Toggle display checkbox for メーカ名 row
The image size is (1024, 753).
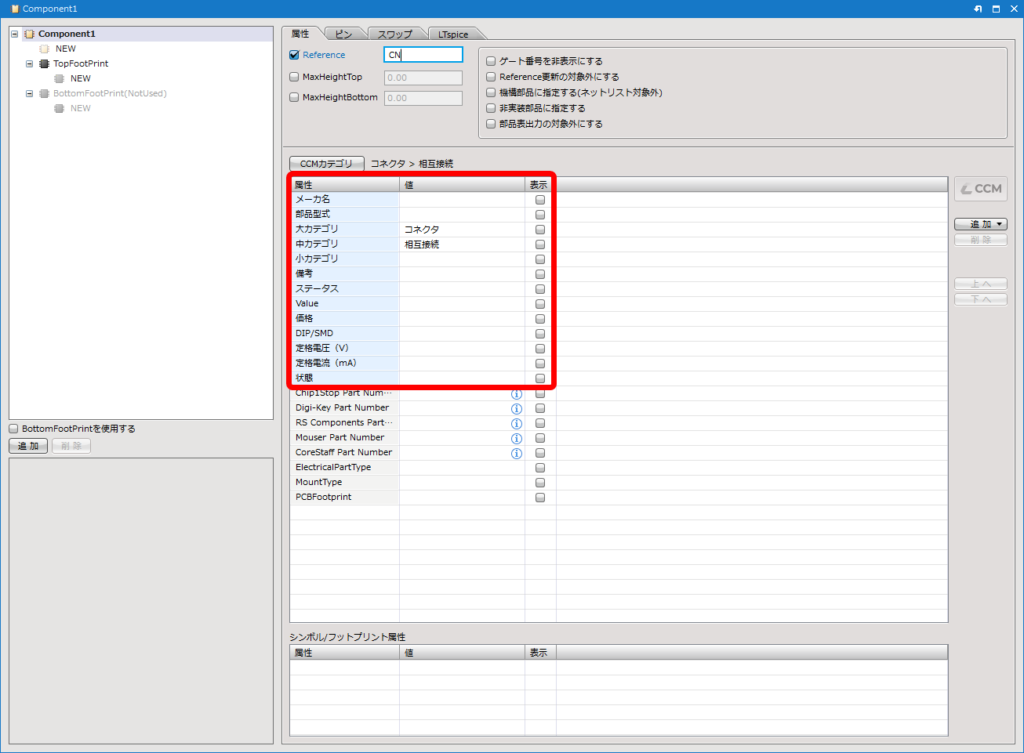(540, 200)
